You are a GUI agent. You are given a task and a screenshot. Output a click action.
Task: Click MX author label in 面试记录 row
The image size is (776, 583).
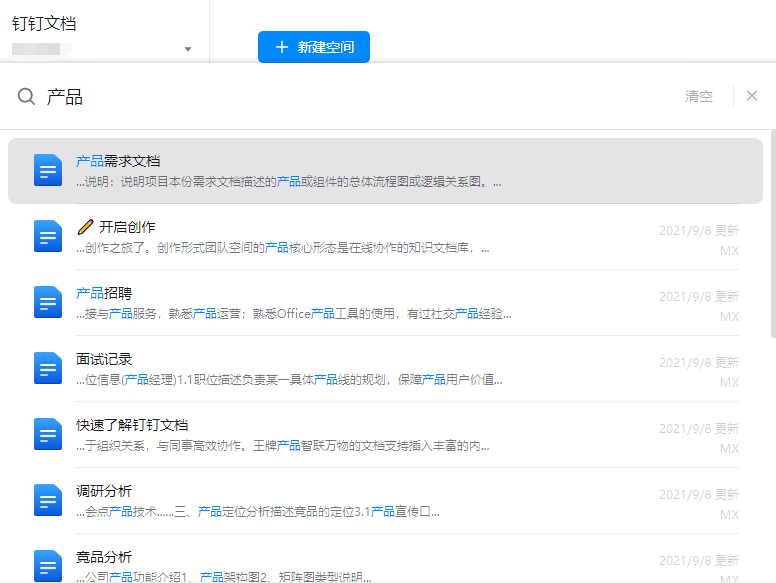point(729,383)
